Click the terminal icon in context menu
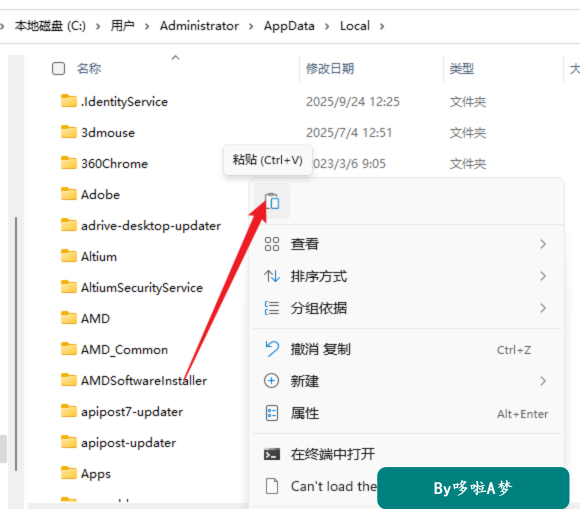Screen dimensions: 580x509 pyautogui.click(x=272, y=454)
